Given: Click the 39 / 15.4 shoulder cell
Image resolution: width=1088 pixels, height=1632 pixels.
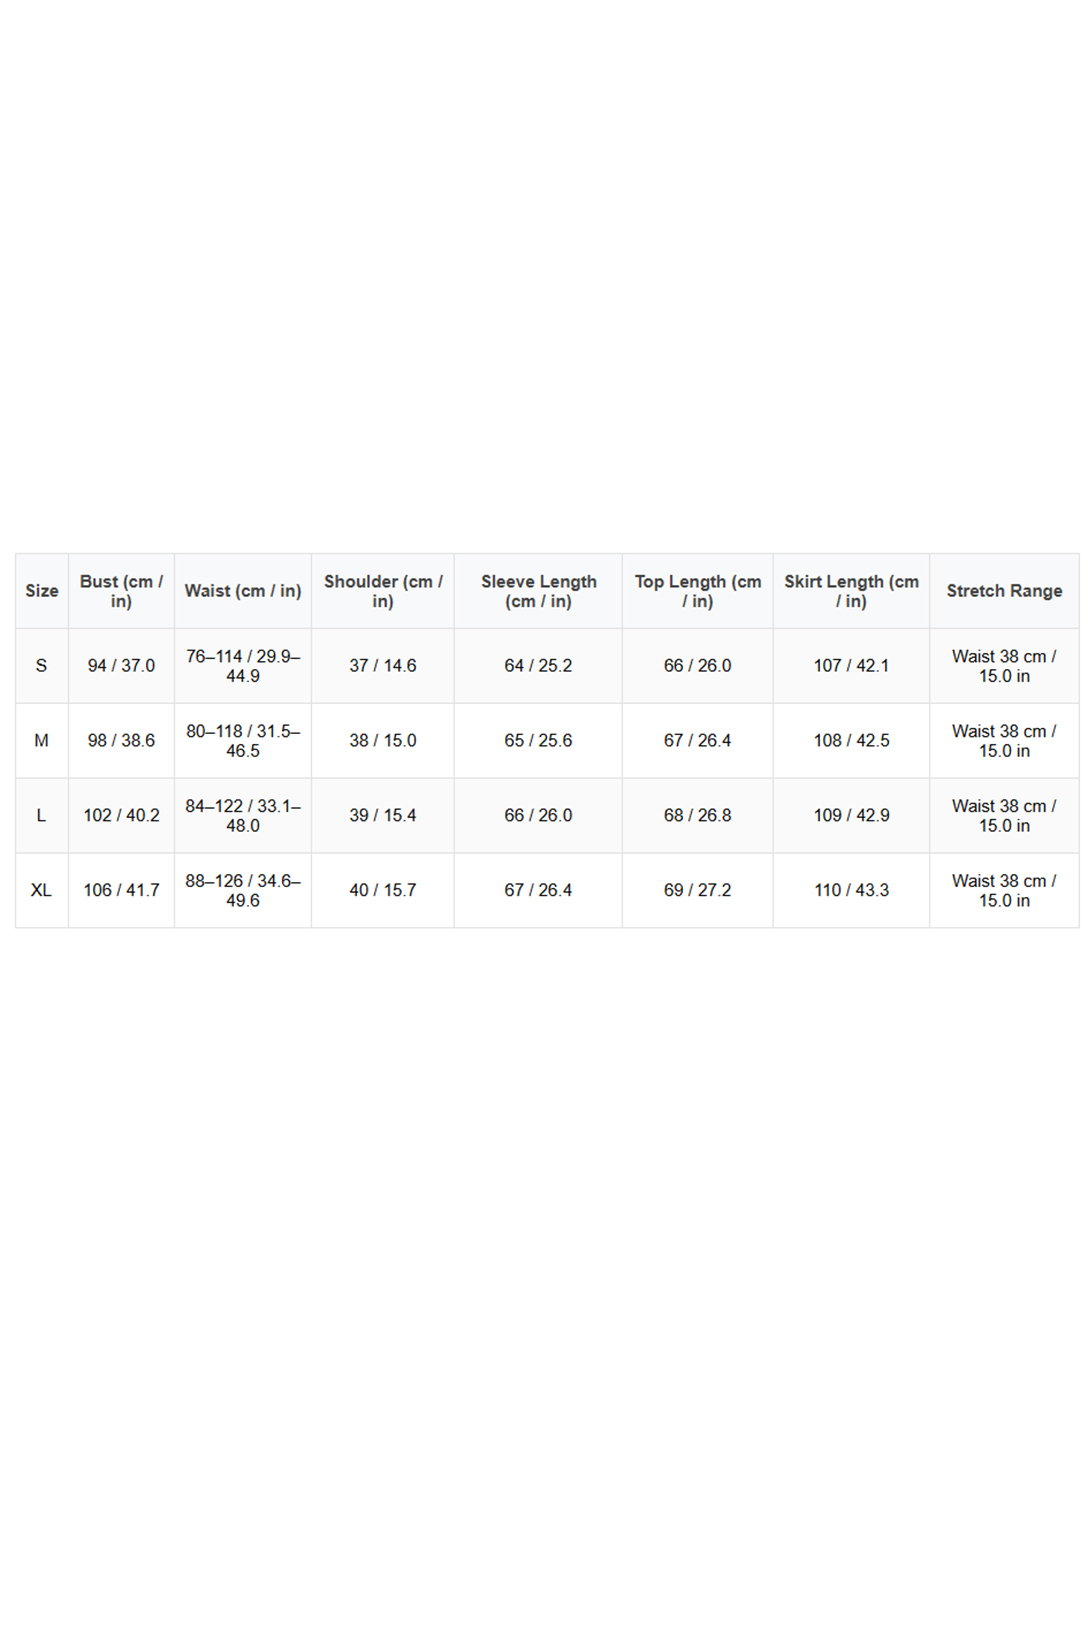Looking at the screenshot, I should click(x=383, y=816).
